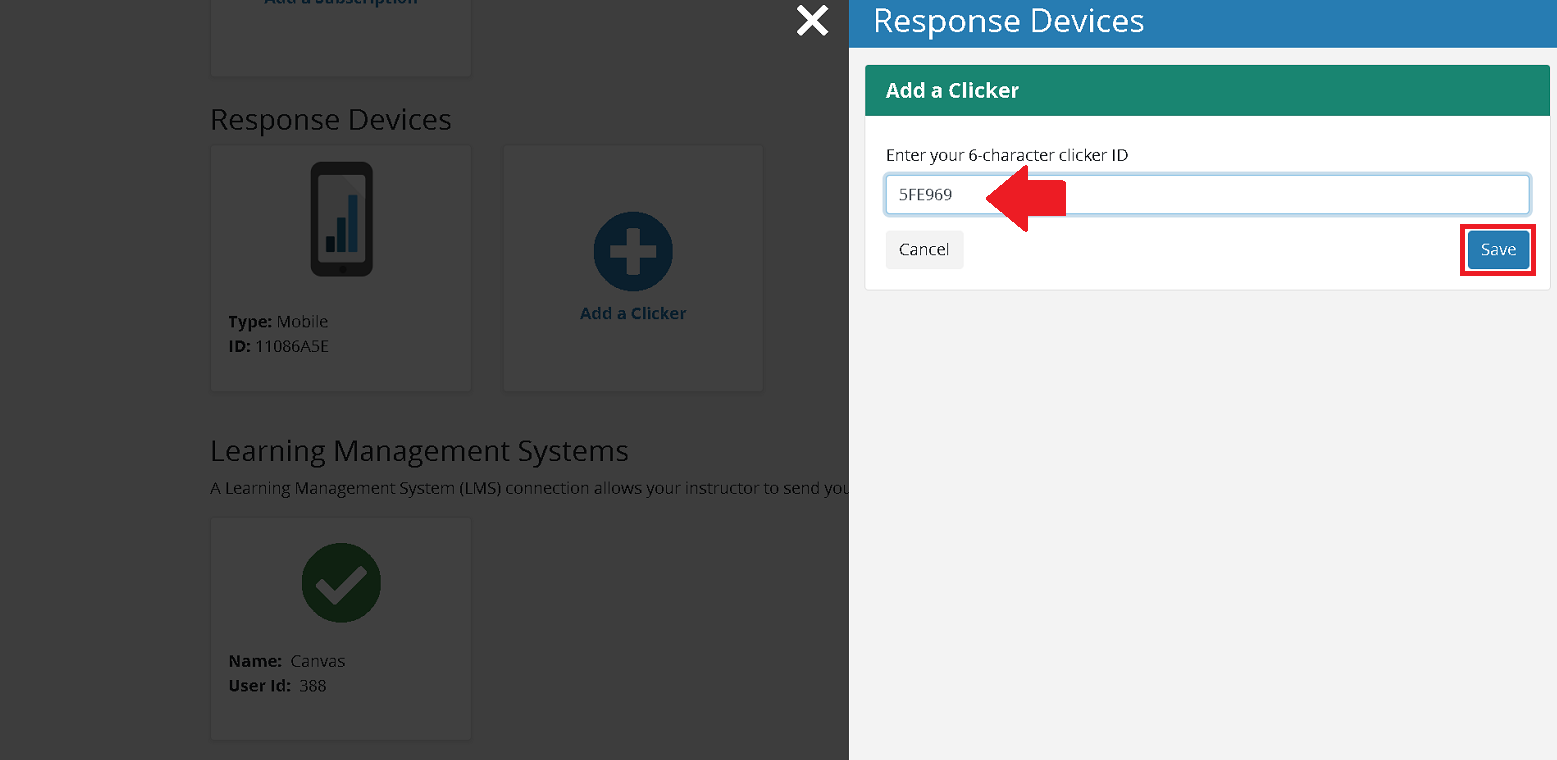Image resolution: width=1557 pixels, height=760 pixels.
Task: Click the blue Response Devices panel title
Action: 1009,21
